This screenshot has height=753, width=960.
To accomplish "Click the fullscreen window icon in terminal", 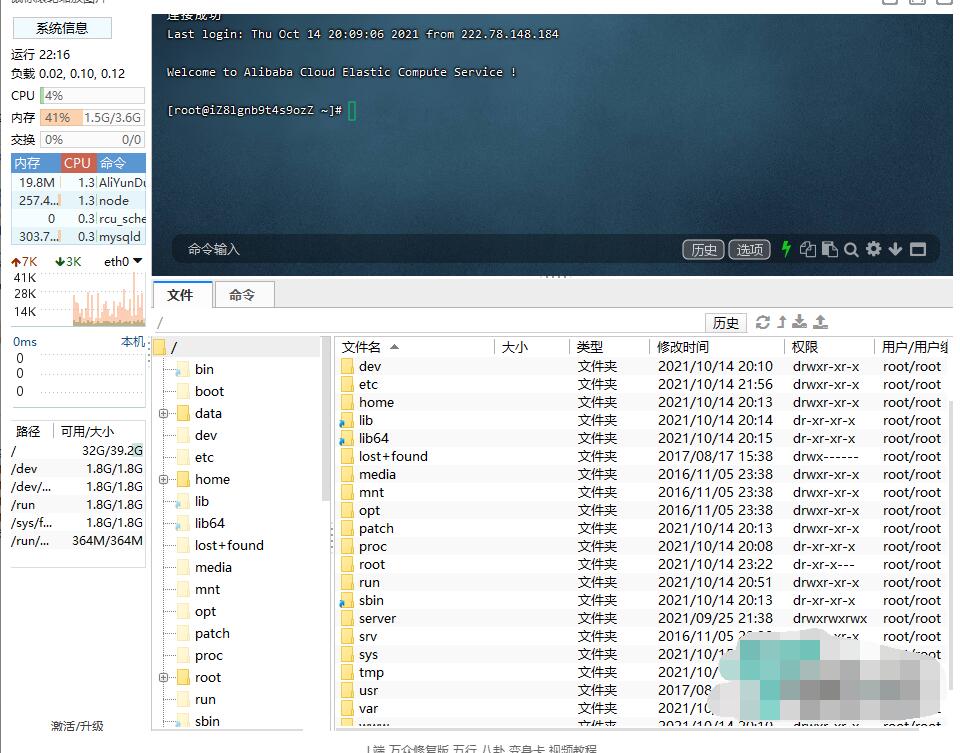I will (x=917, y=249).
